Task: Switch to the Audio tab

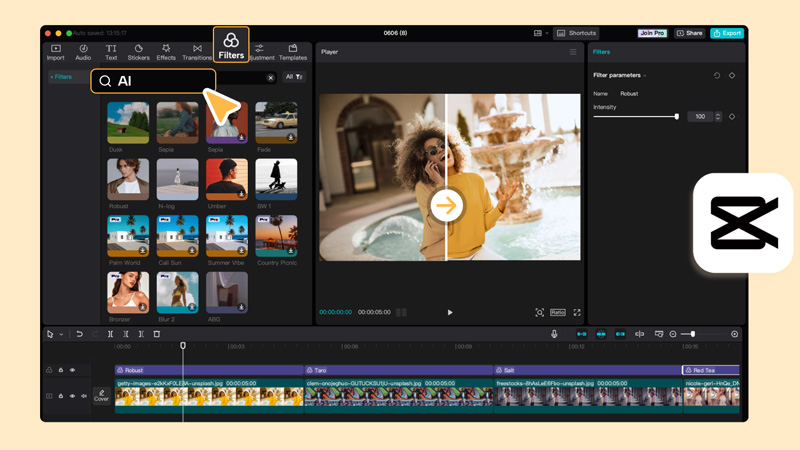Action: [83, 52]
